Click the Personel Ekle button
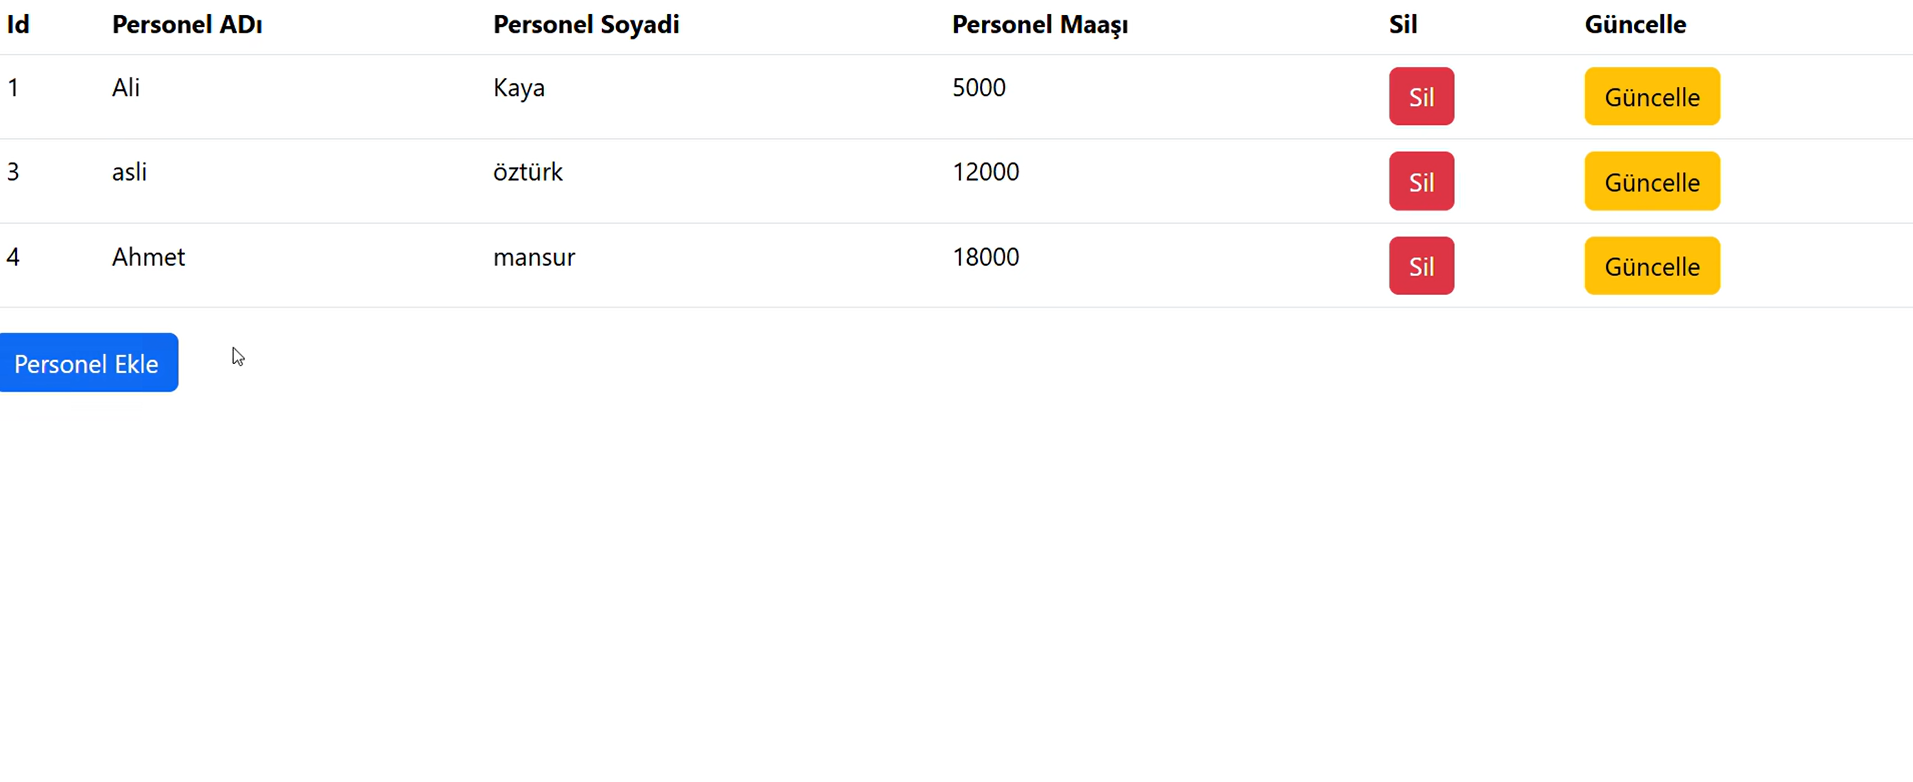 88,363
